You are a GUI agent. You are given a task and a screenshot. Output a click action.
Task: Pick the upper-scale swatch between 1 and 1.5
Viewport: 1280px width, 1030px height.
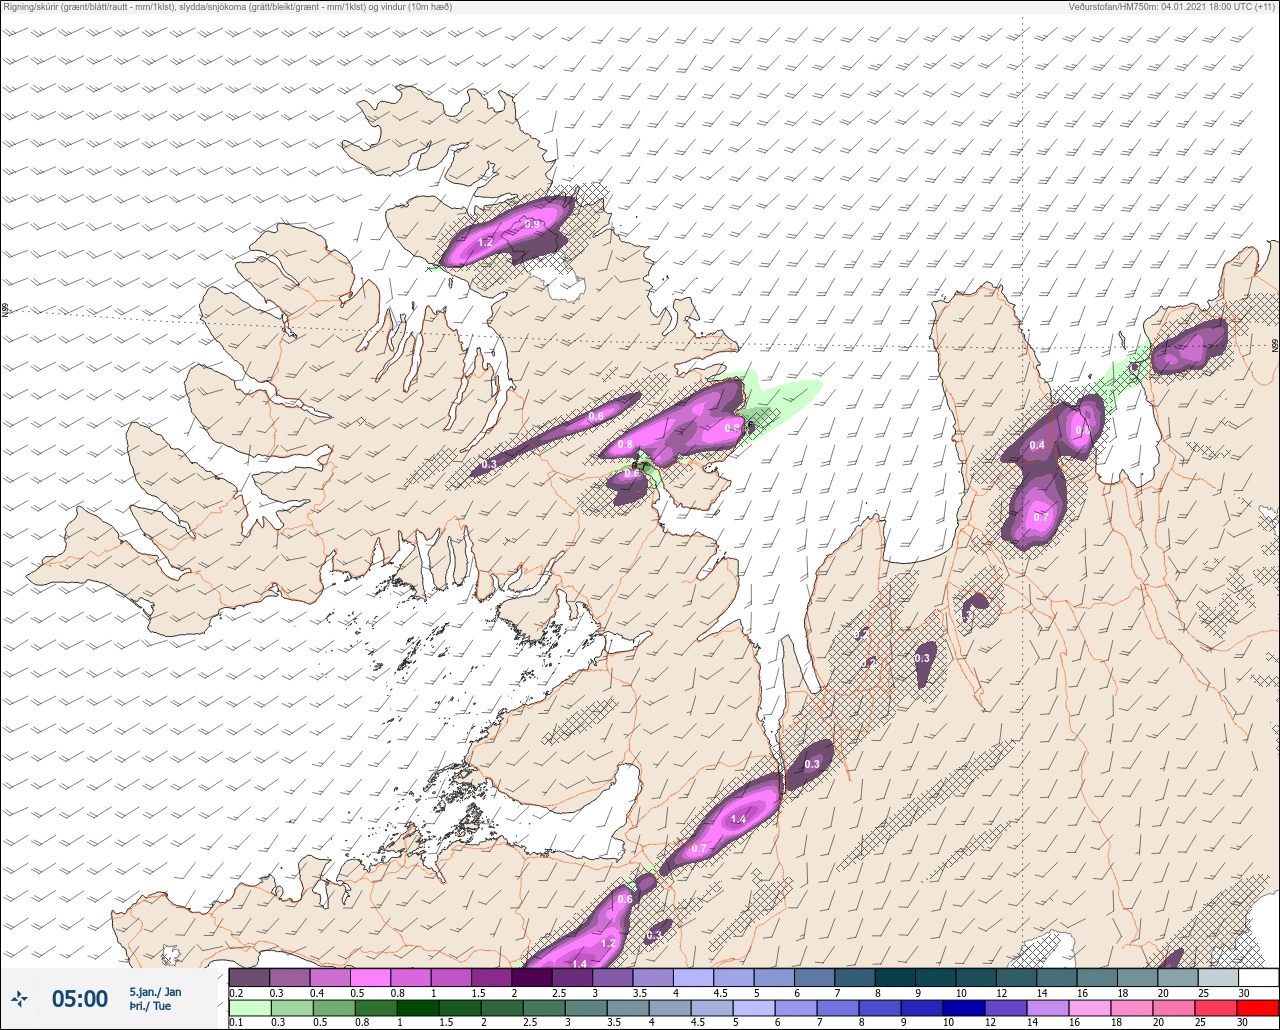tap(451, 977)
